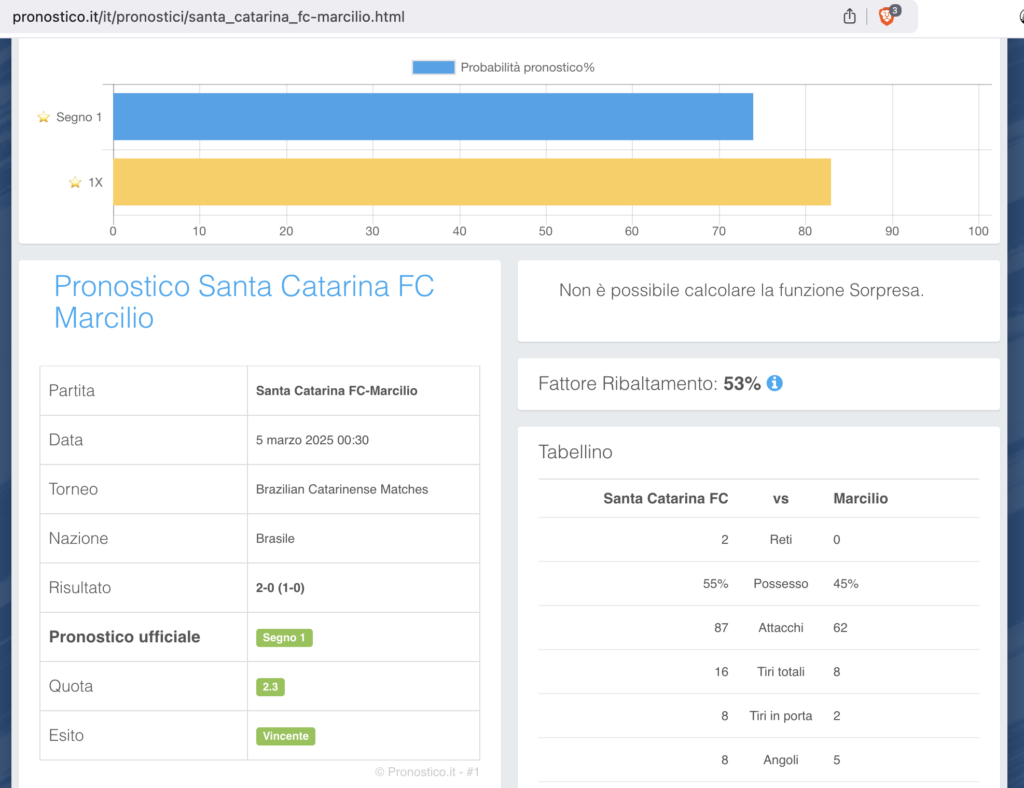Screen dimensions: 1024x788
Task: Click the Risultato row label
Action: point(80,588)
